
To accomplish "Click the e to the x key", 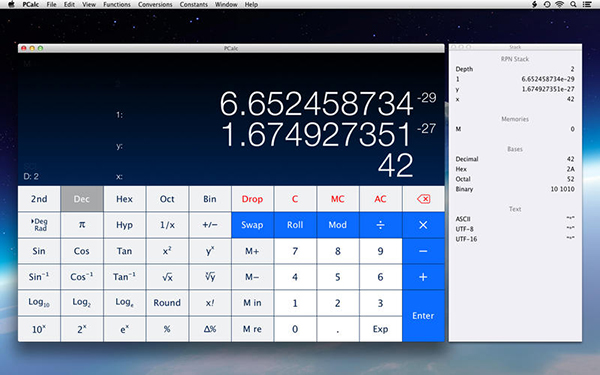I will coord(124,329).
